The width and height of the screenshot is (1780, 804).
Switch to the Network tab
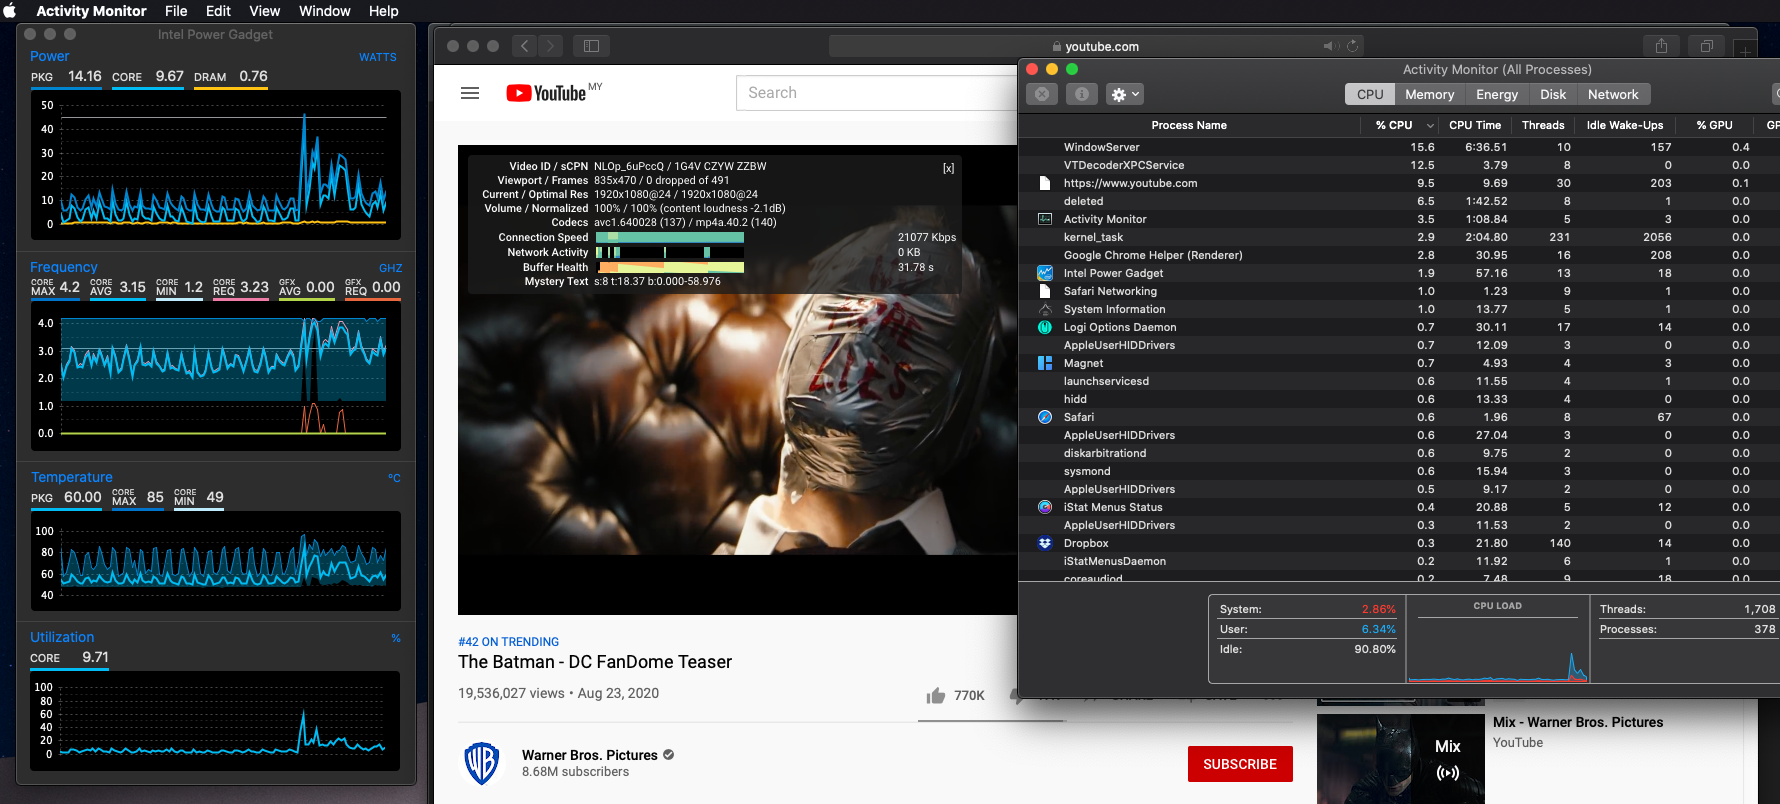click(1613, 94)
